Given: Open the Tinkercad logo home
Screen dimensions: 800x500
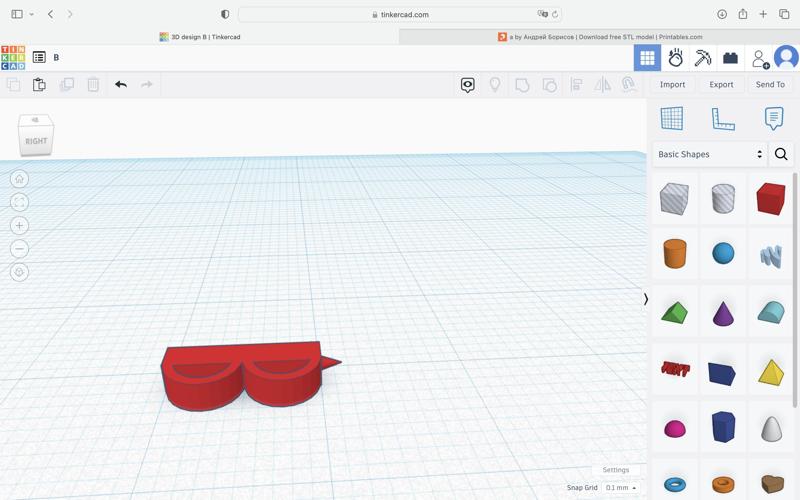Looking at the screenshot, I should pos(13,58).
